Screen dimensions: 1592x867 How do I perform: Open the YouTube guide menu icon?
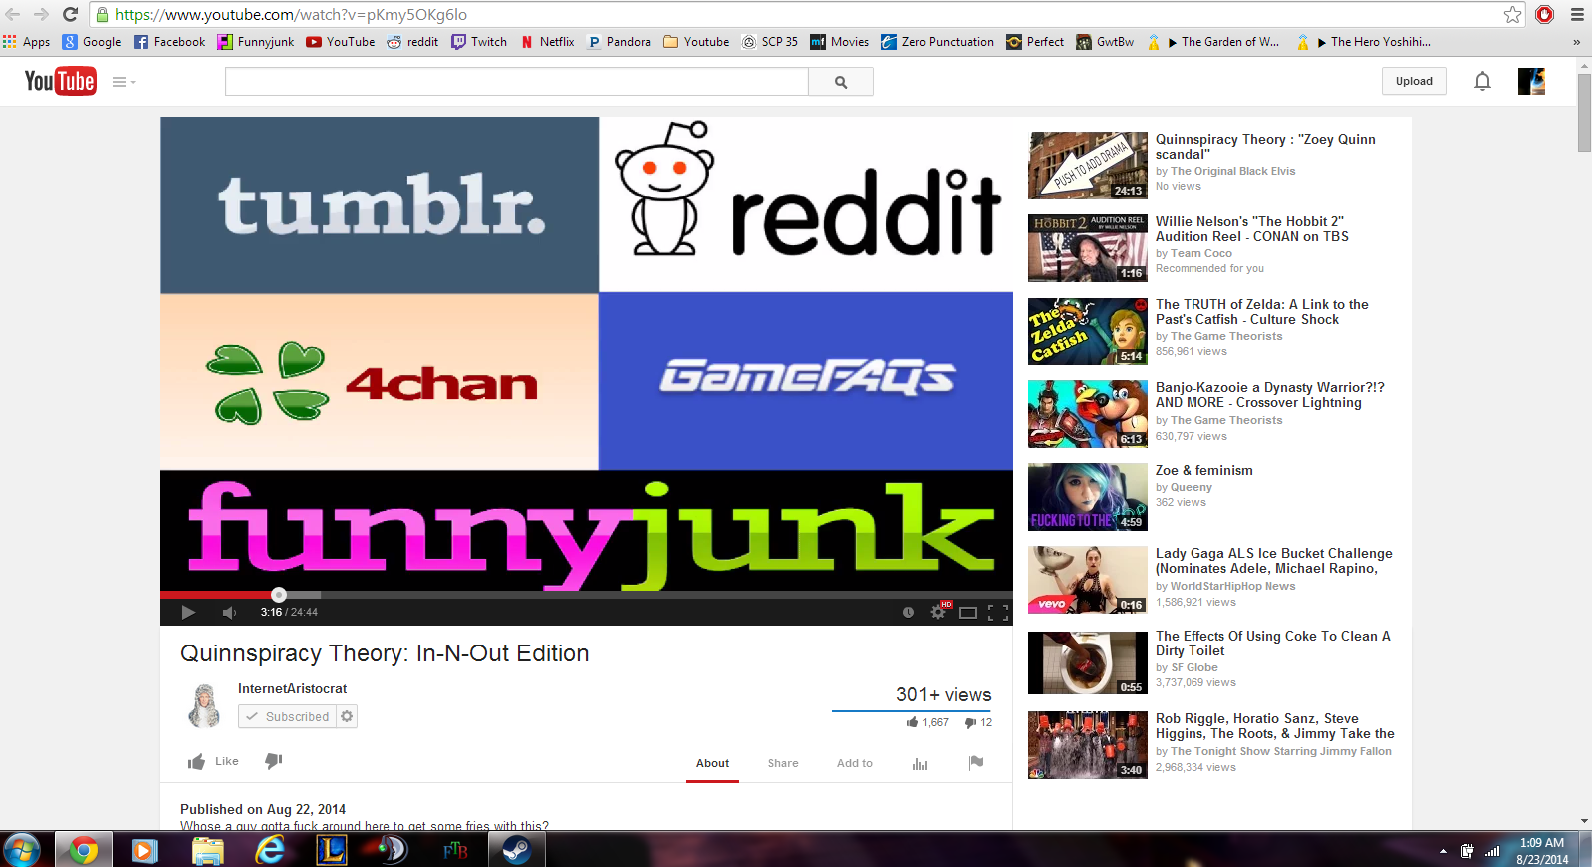point(124,82)
